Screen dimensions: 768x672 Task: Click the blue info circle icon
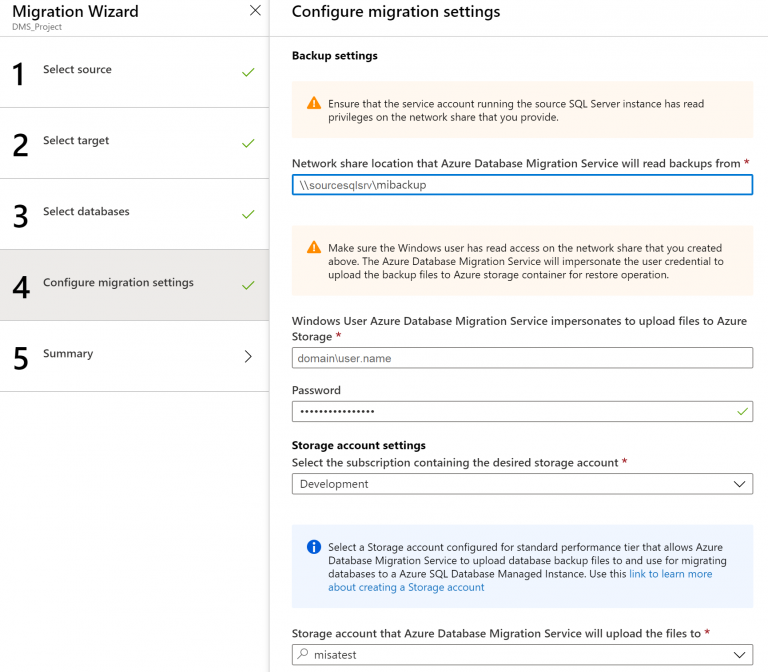[x=314, y=547]
